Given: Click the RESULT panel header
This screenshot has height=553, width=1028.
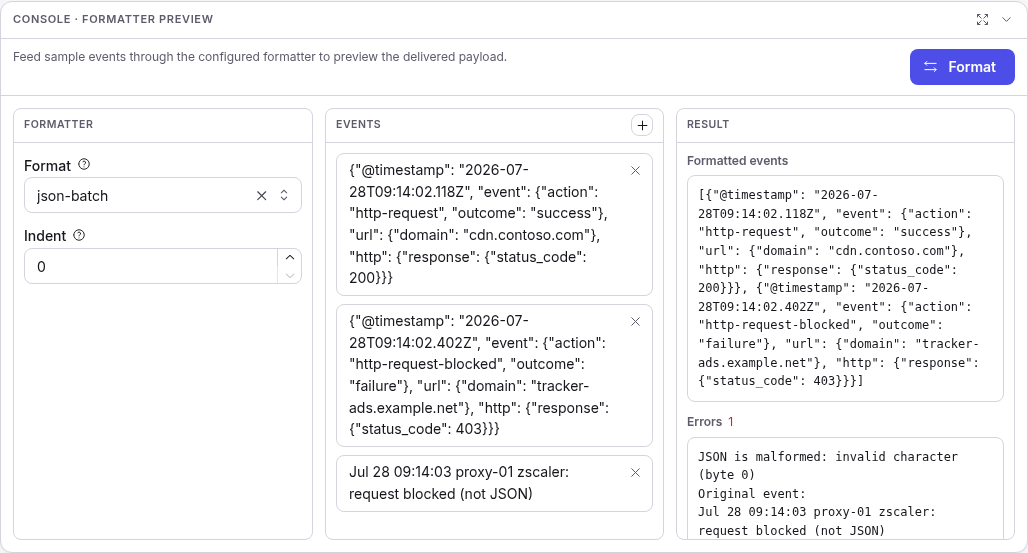Looking at the screenshot, I should click(708, 125).
